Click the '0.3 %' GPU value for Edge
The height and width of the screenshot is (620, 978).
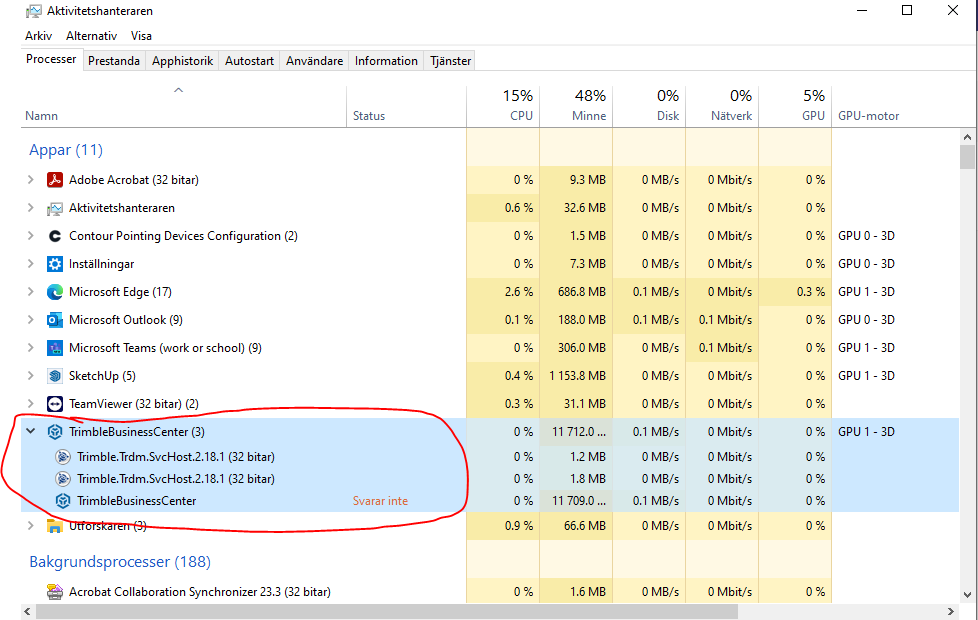(810, 292)
